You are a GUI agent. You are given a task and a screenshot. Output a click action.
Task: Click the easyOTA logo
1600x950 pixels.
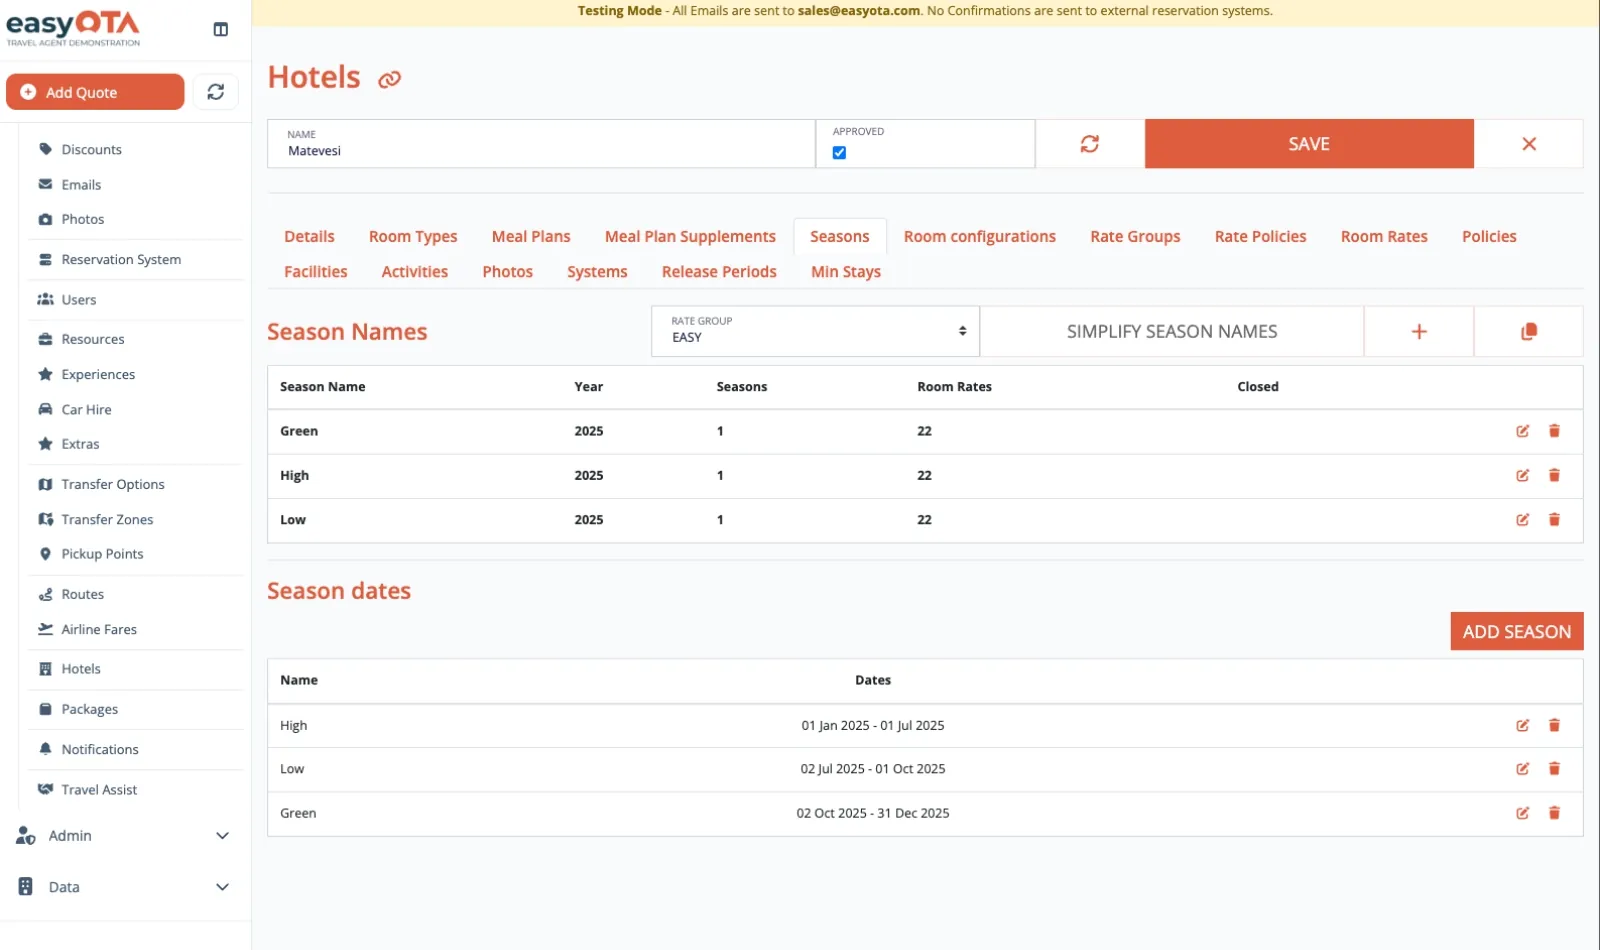click(73, 28)
